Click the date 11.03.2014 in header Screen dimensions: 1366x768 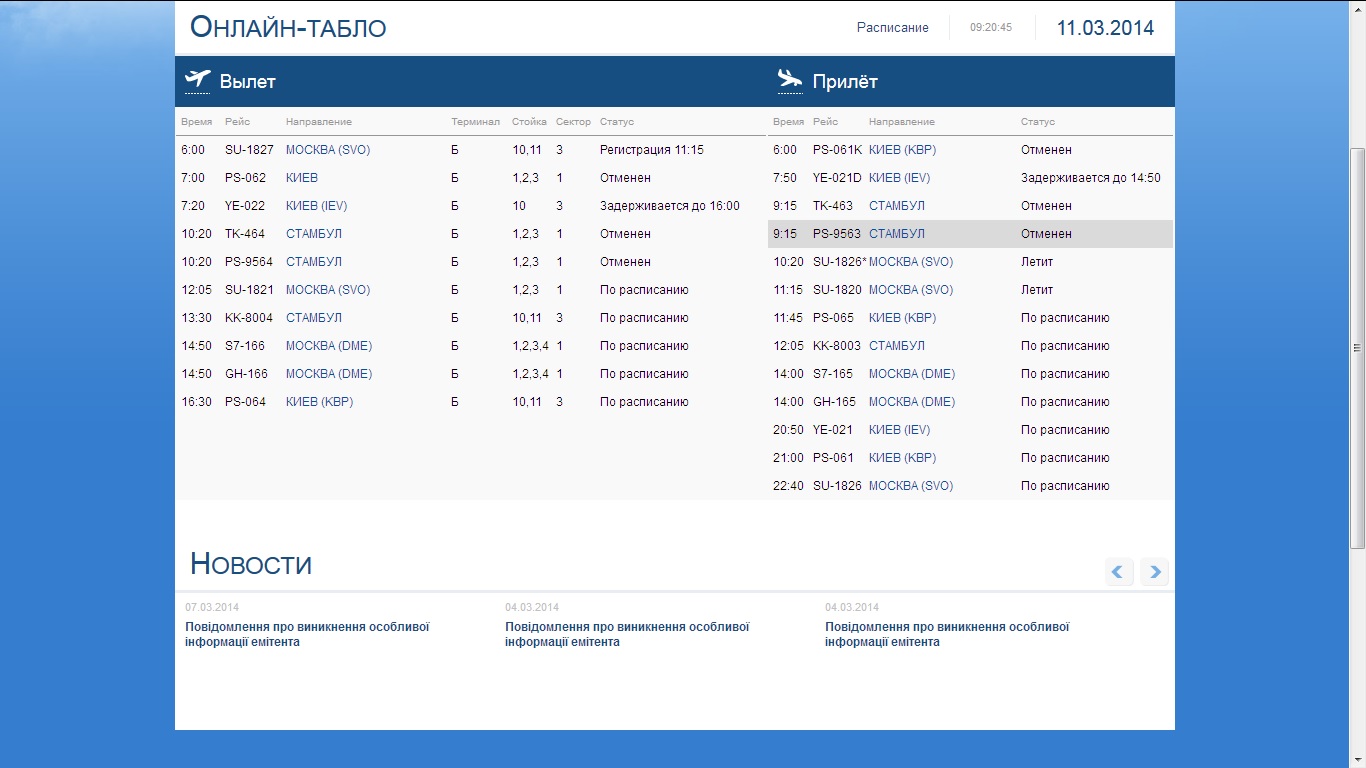(1105, 28)
